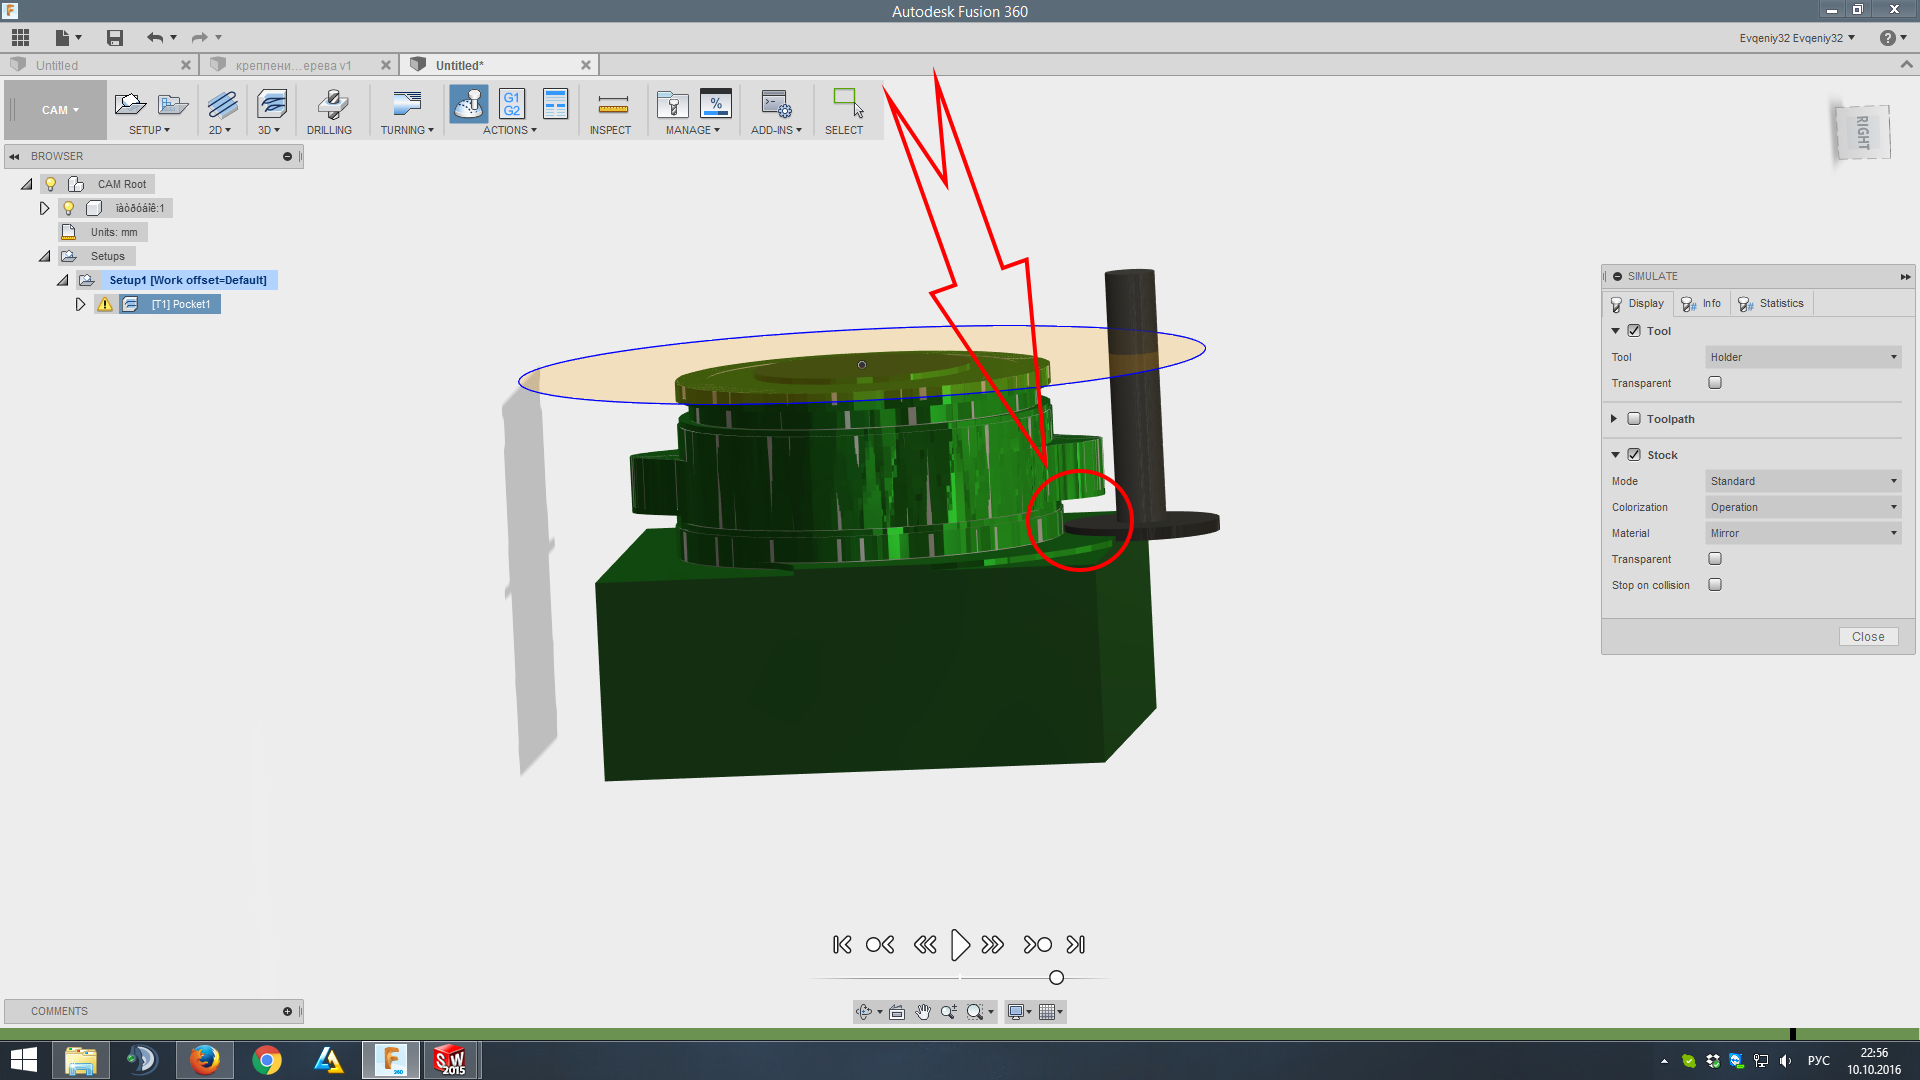Screen dimensions: 1920x1080
Task: Switch to the Info tab
Action: (x=1701, y=303)
